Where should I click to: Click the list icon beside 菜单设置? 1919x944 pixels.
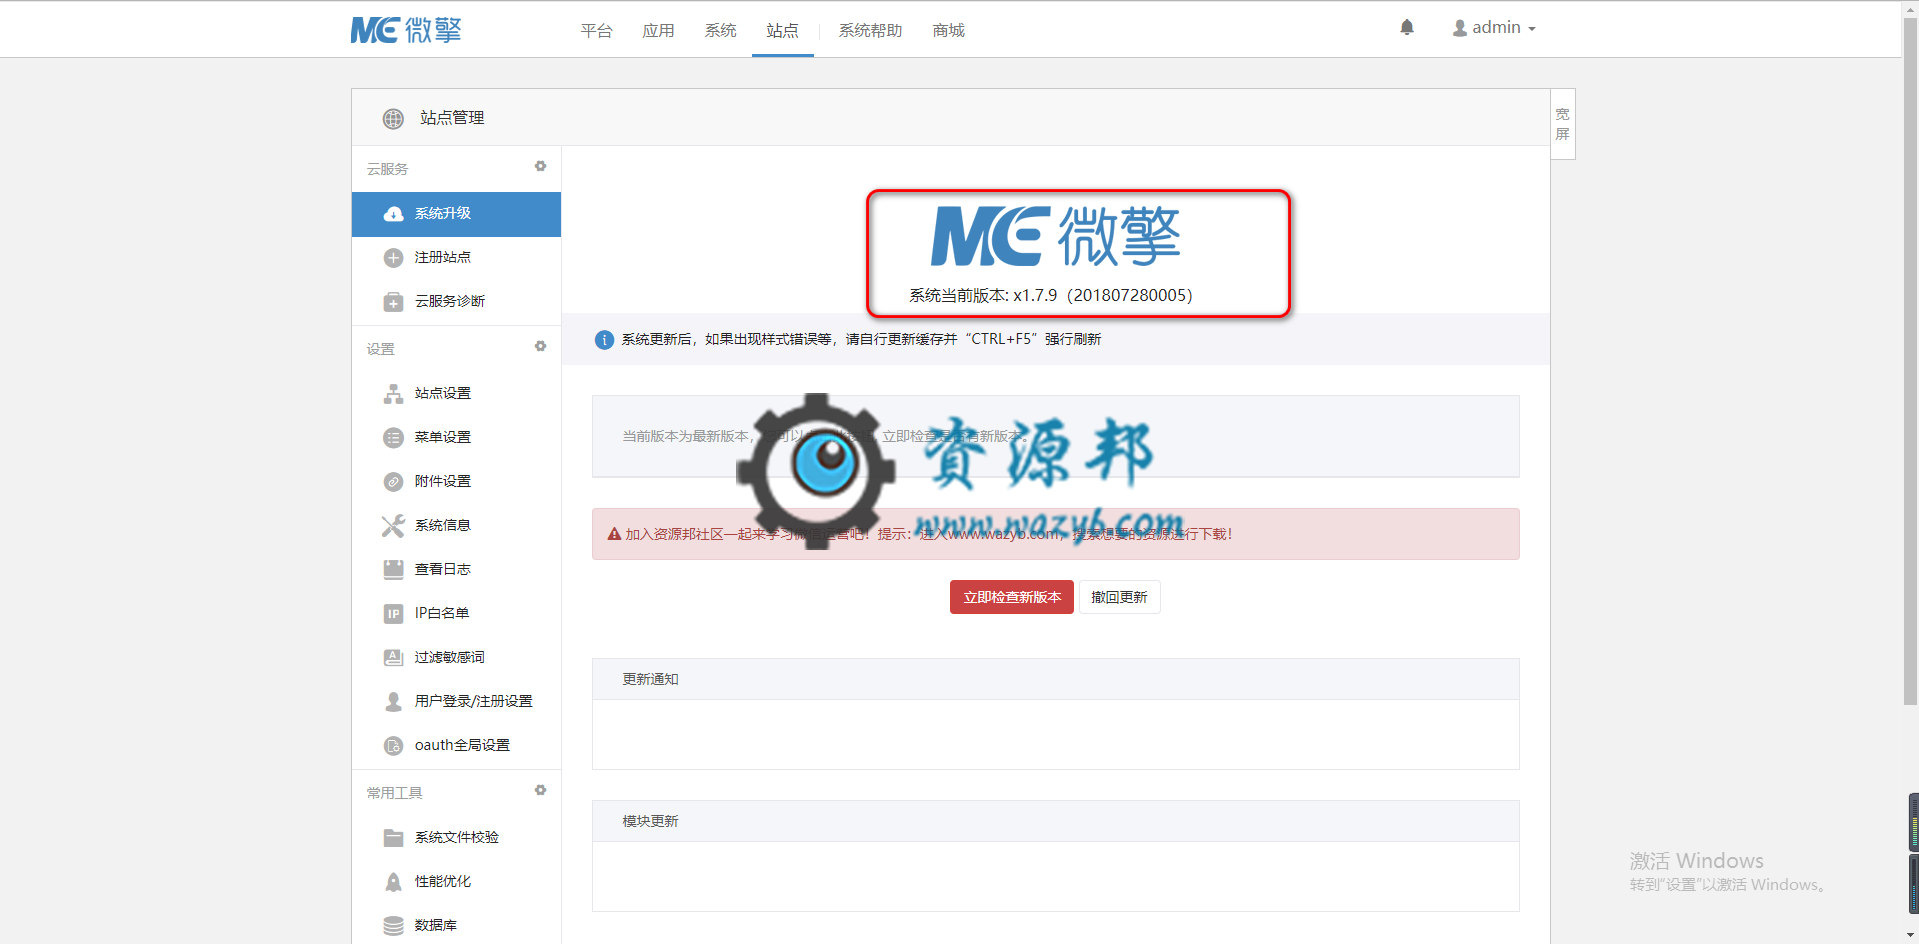coord(394,438)
